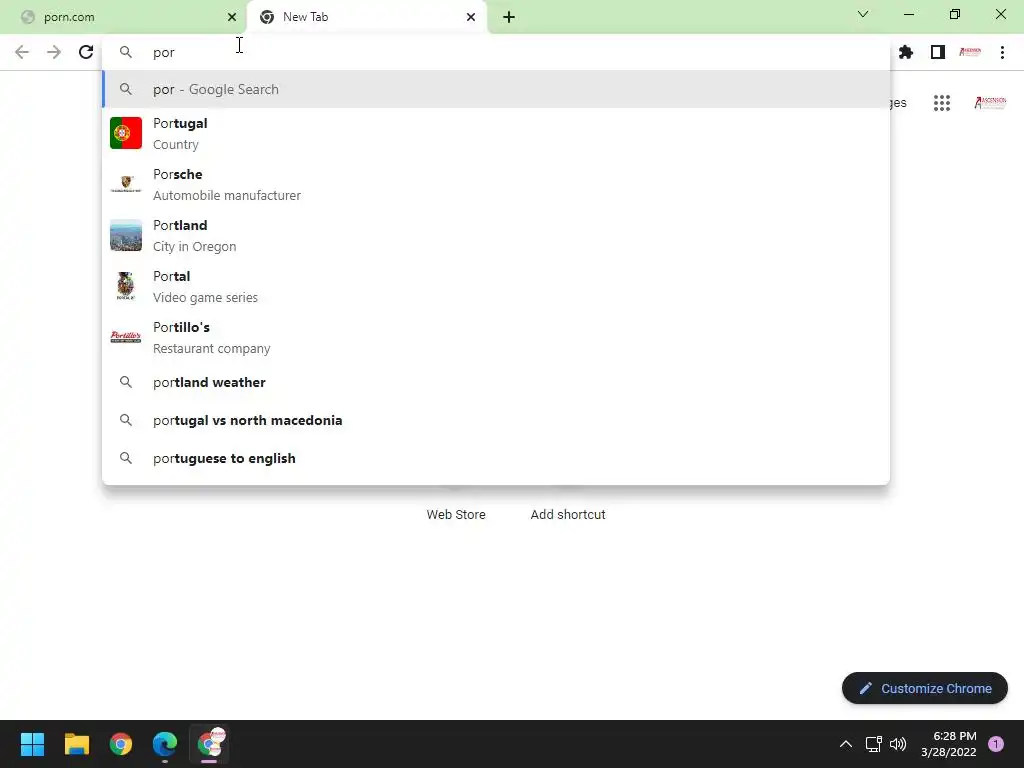Open the Web Store shortcut
The width and height of the screenshot is (1024, 768).
pos(456,514)
